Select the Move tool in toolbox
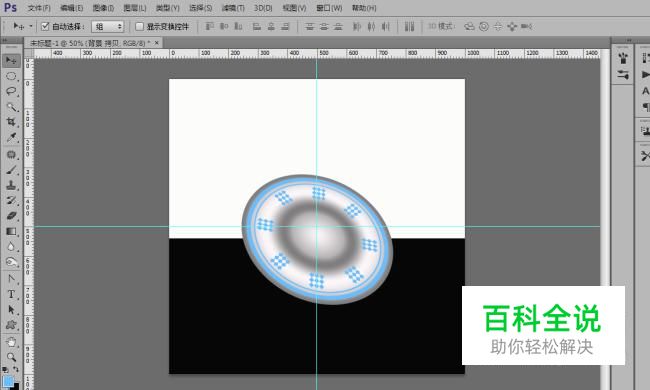Image resolution: width=650 pixels, height=390 pixels. point(11,61)
